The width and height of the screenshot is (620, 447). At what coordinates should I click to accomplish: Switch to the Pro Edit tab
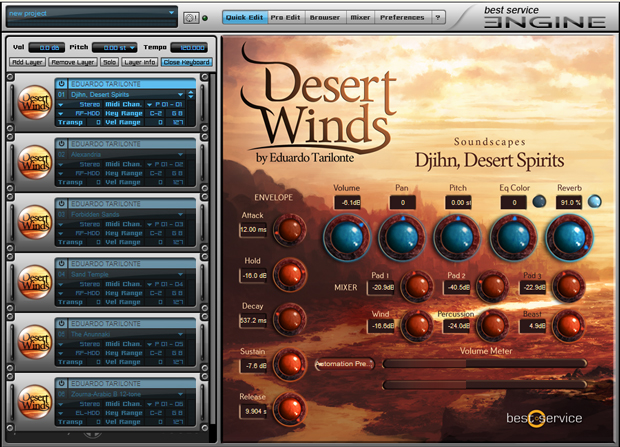(285, 17)
